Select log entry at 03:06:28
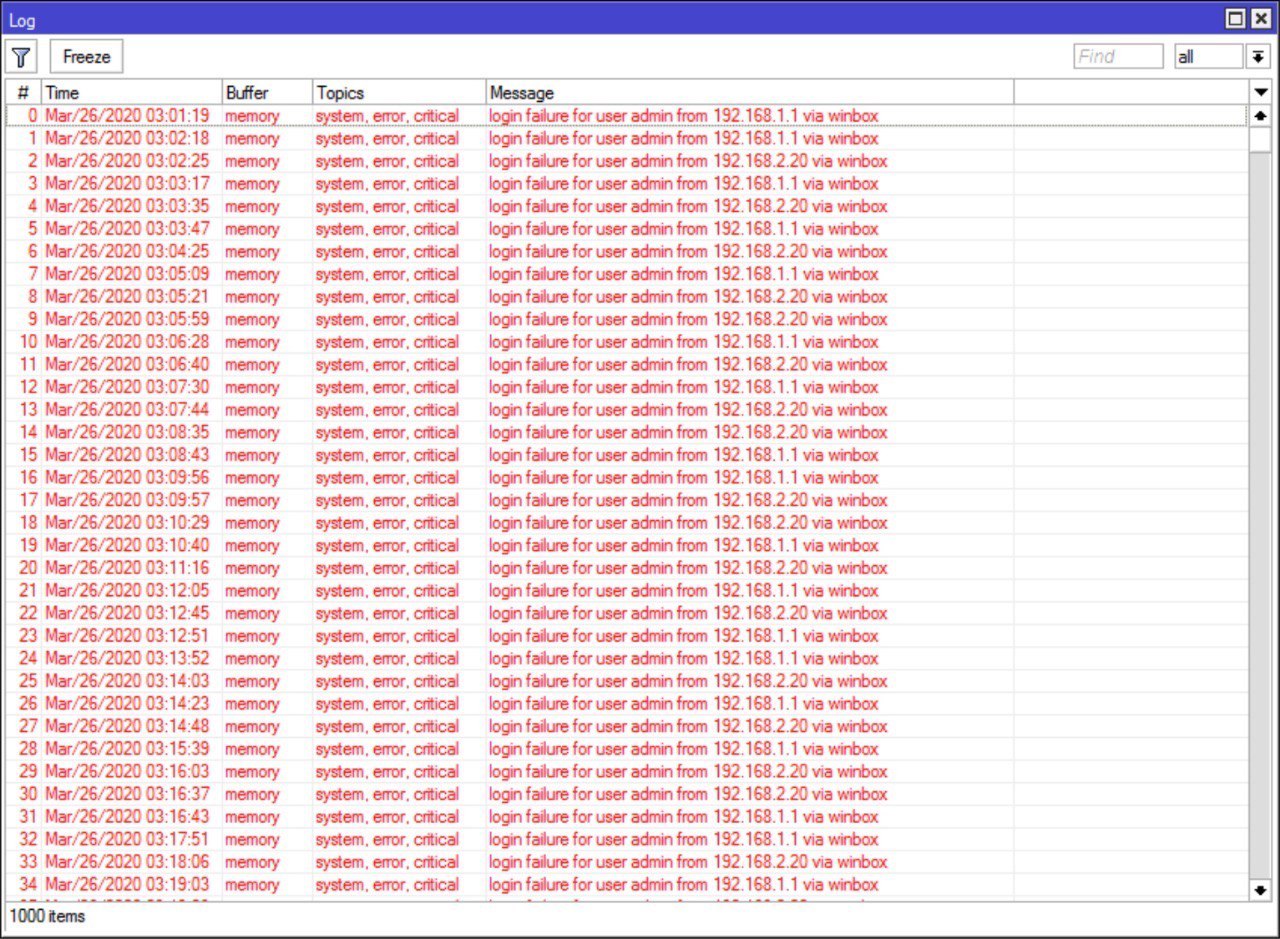 tap(627, 342)
